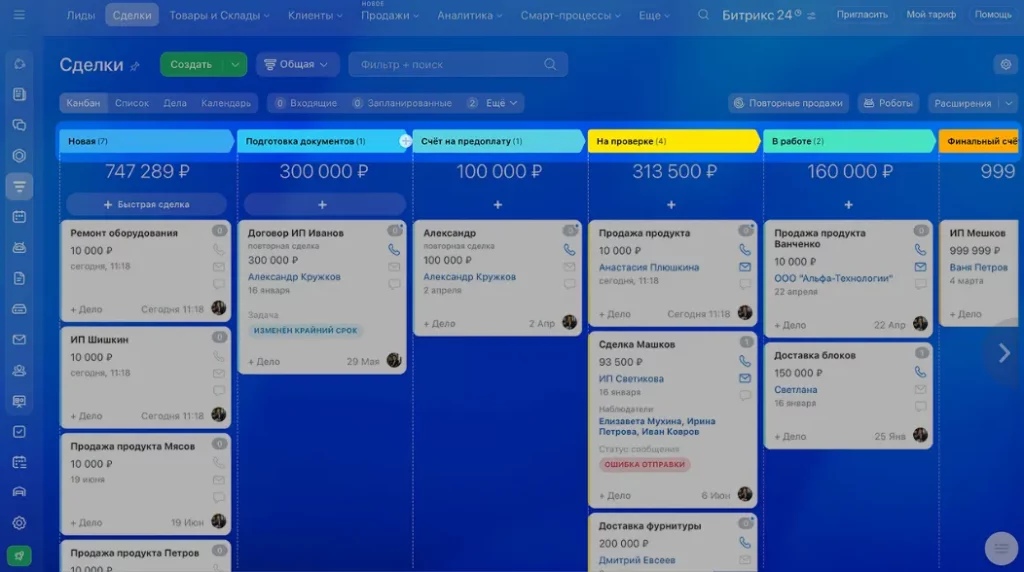This screenshot has height=572, width=1024.
Task: Click the Быстрая сделка button
Action: pyautogui.click(x=147, y=204)
